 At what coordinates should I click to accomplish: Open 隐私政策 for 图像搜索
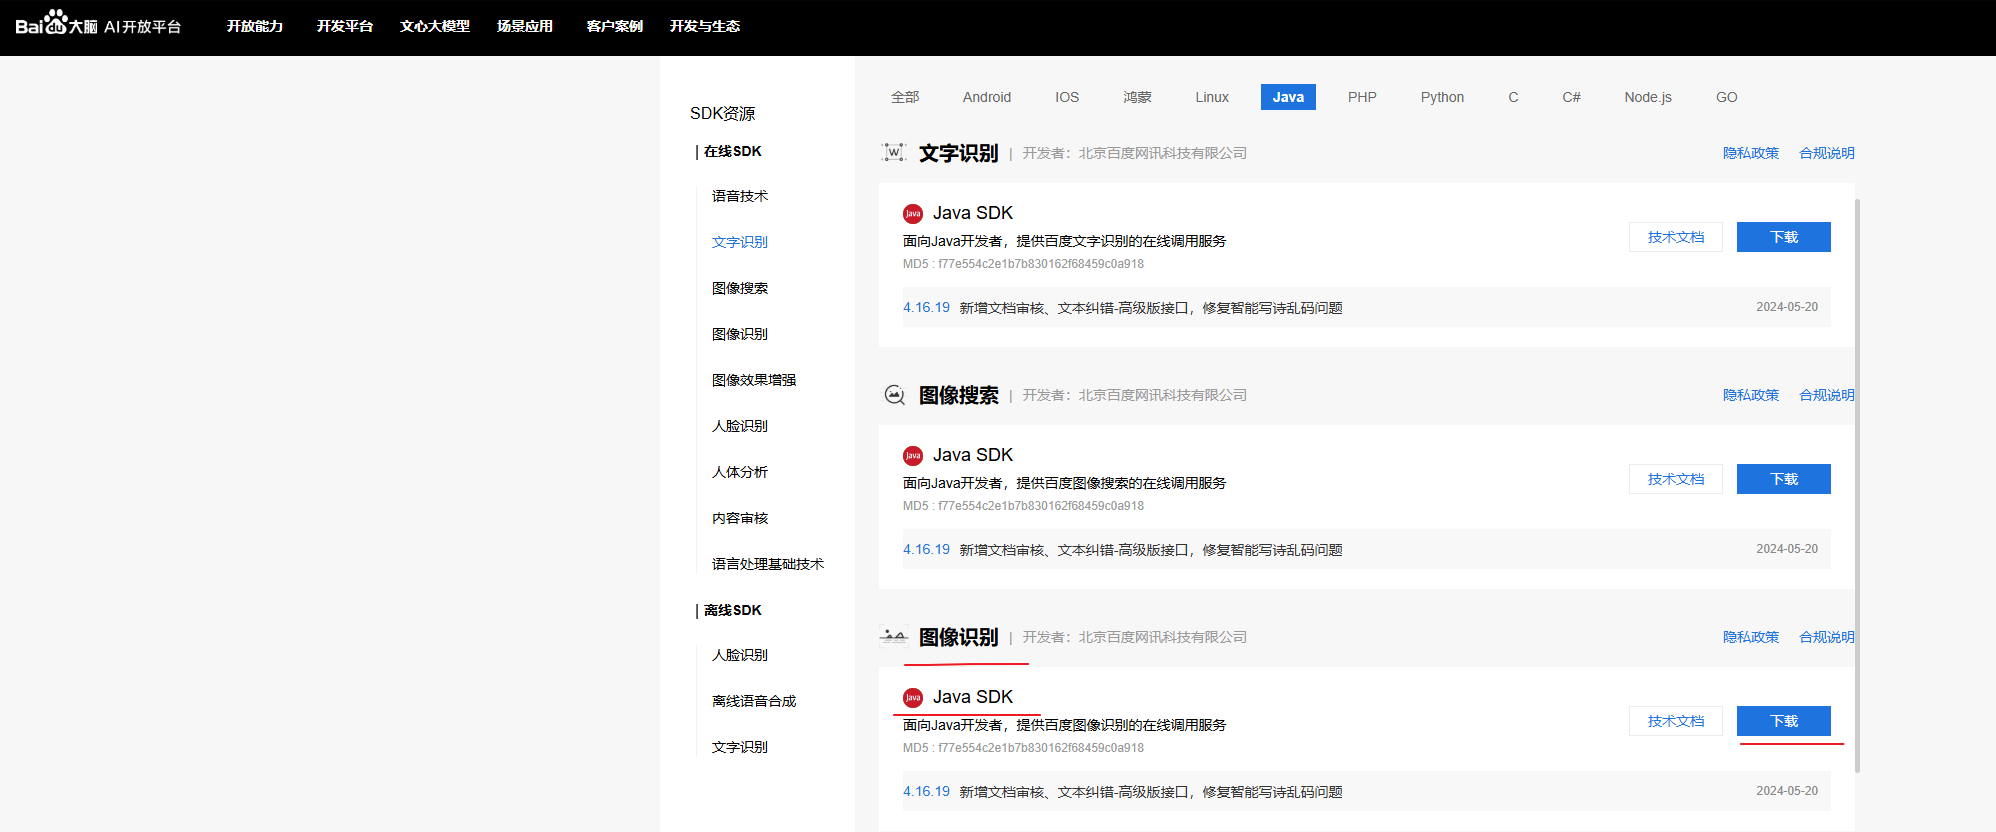click(x=1751, y=395)
